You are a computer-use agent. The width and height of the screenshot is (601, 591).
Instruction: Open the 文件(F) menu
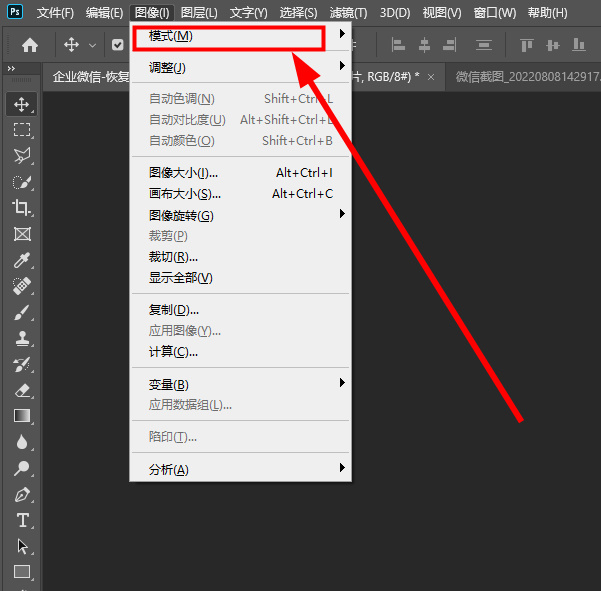(55, 13)
